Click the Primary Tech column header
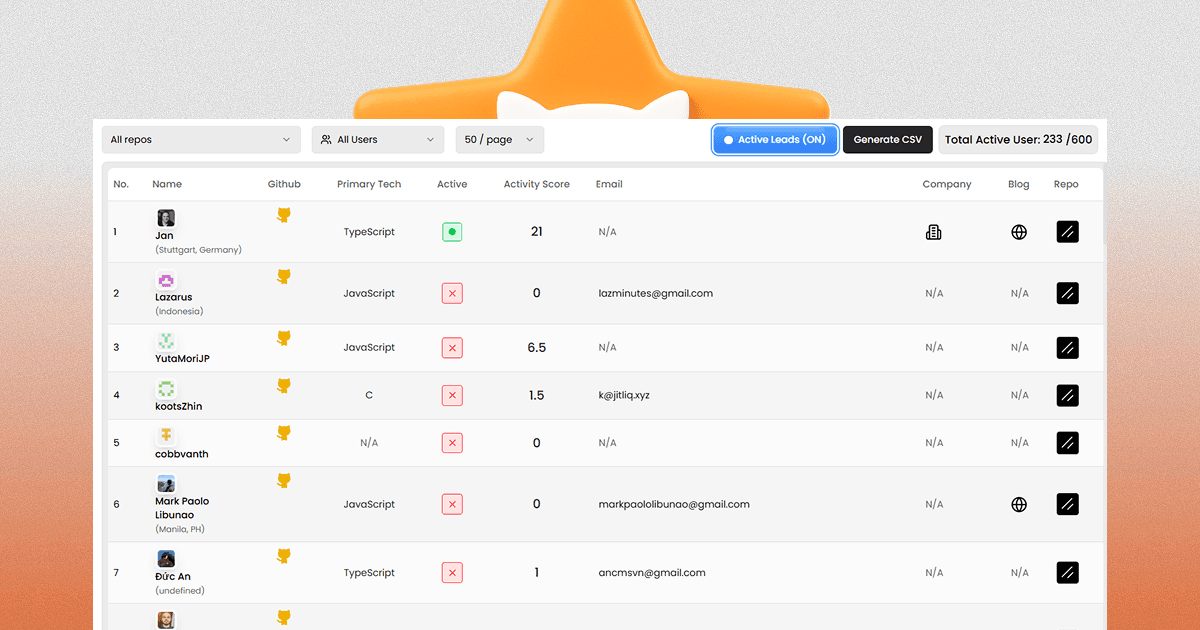Screen dimensions: 1200x630 point(370,184)
